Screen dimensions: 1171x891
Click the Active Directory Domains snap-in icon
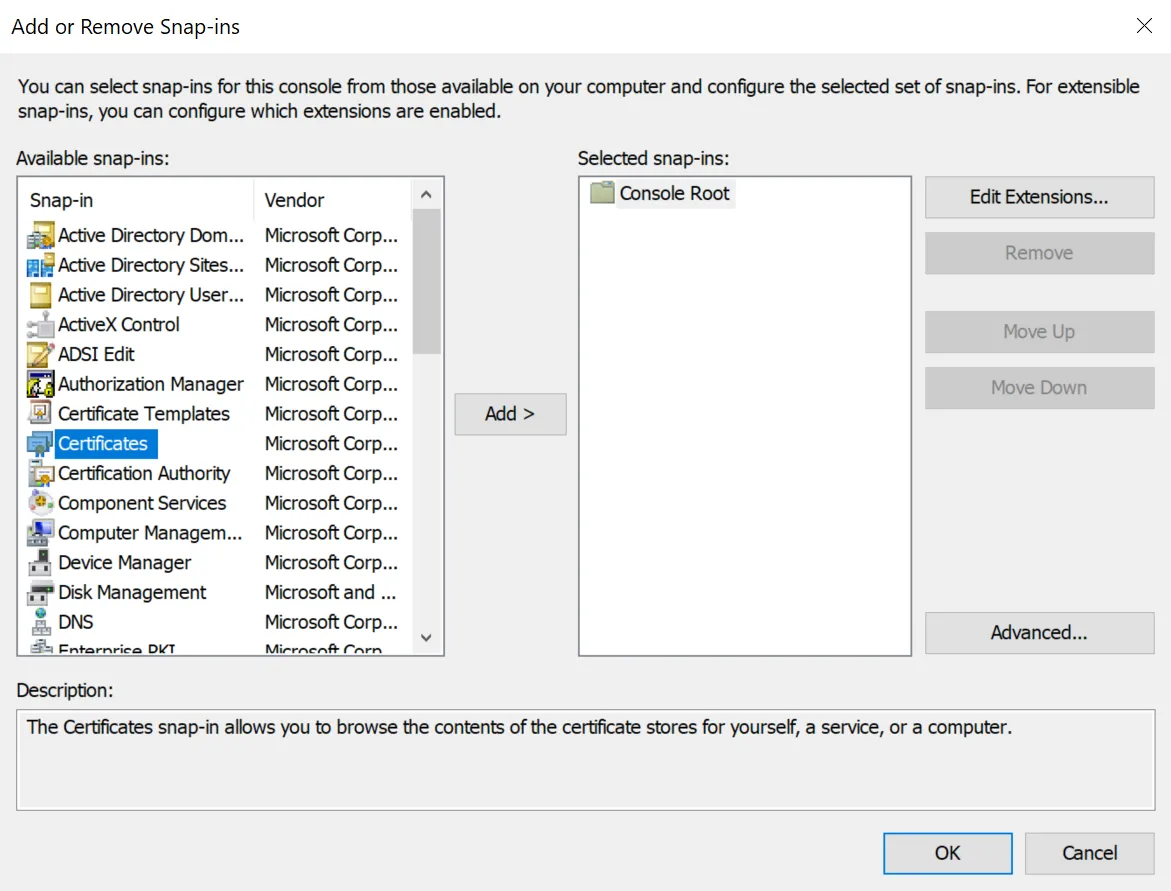[40, 235]
